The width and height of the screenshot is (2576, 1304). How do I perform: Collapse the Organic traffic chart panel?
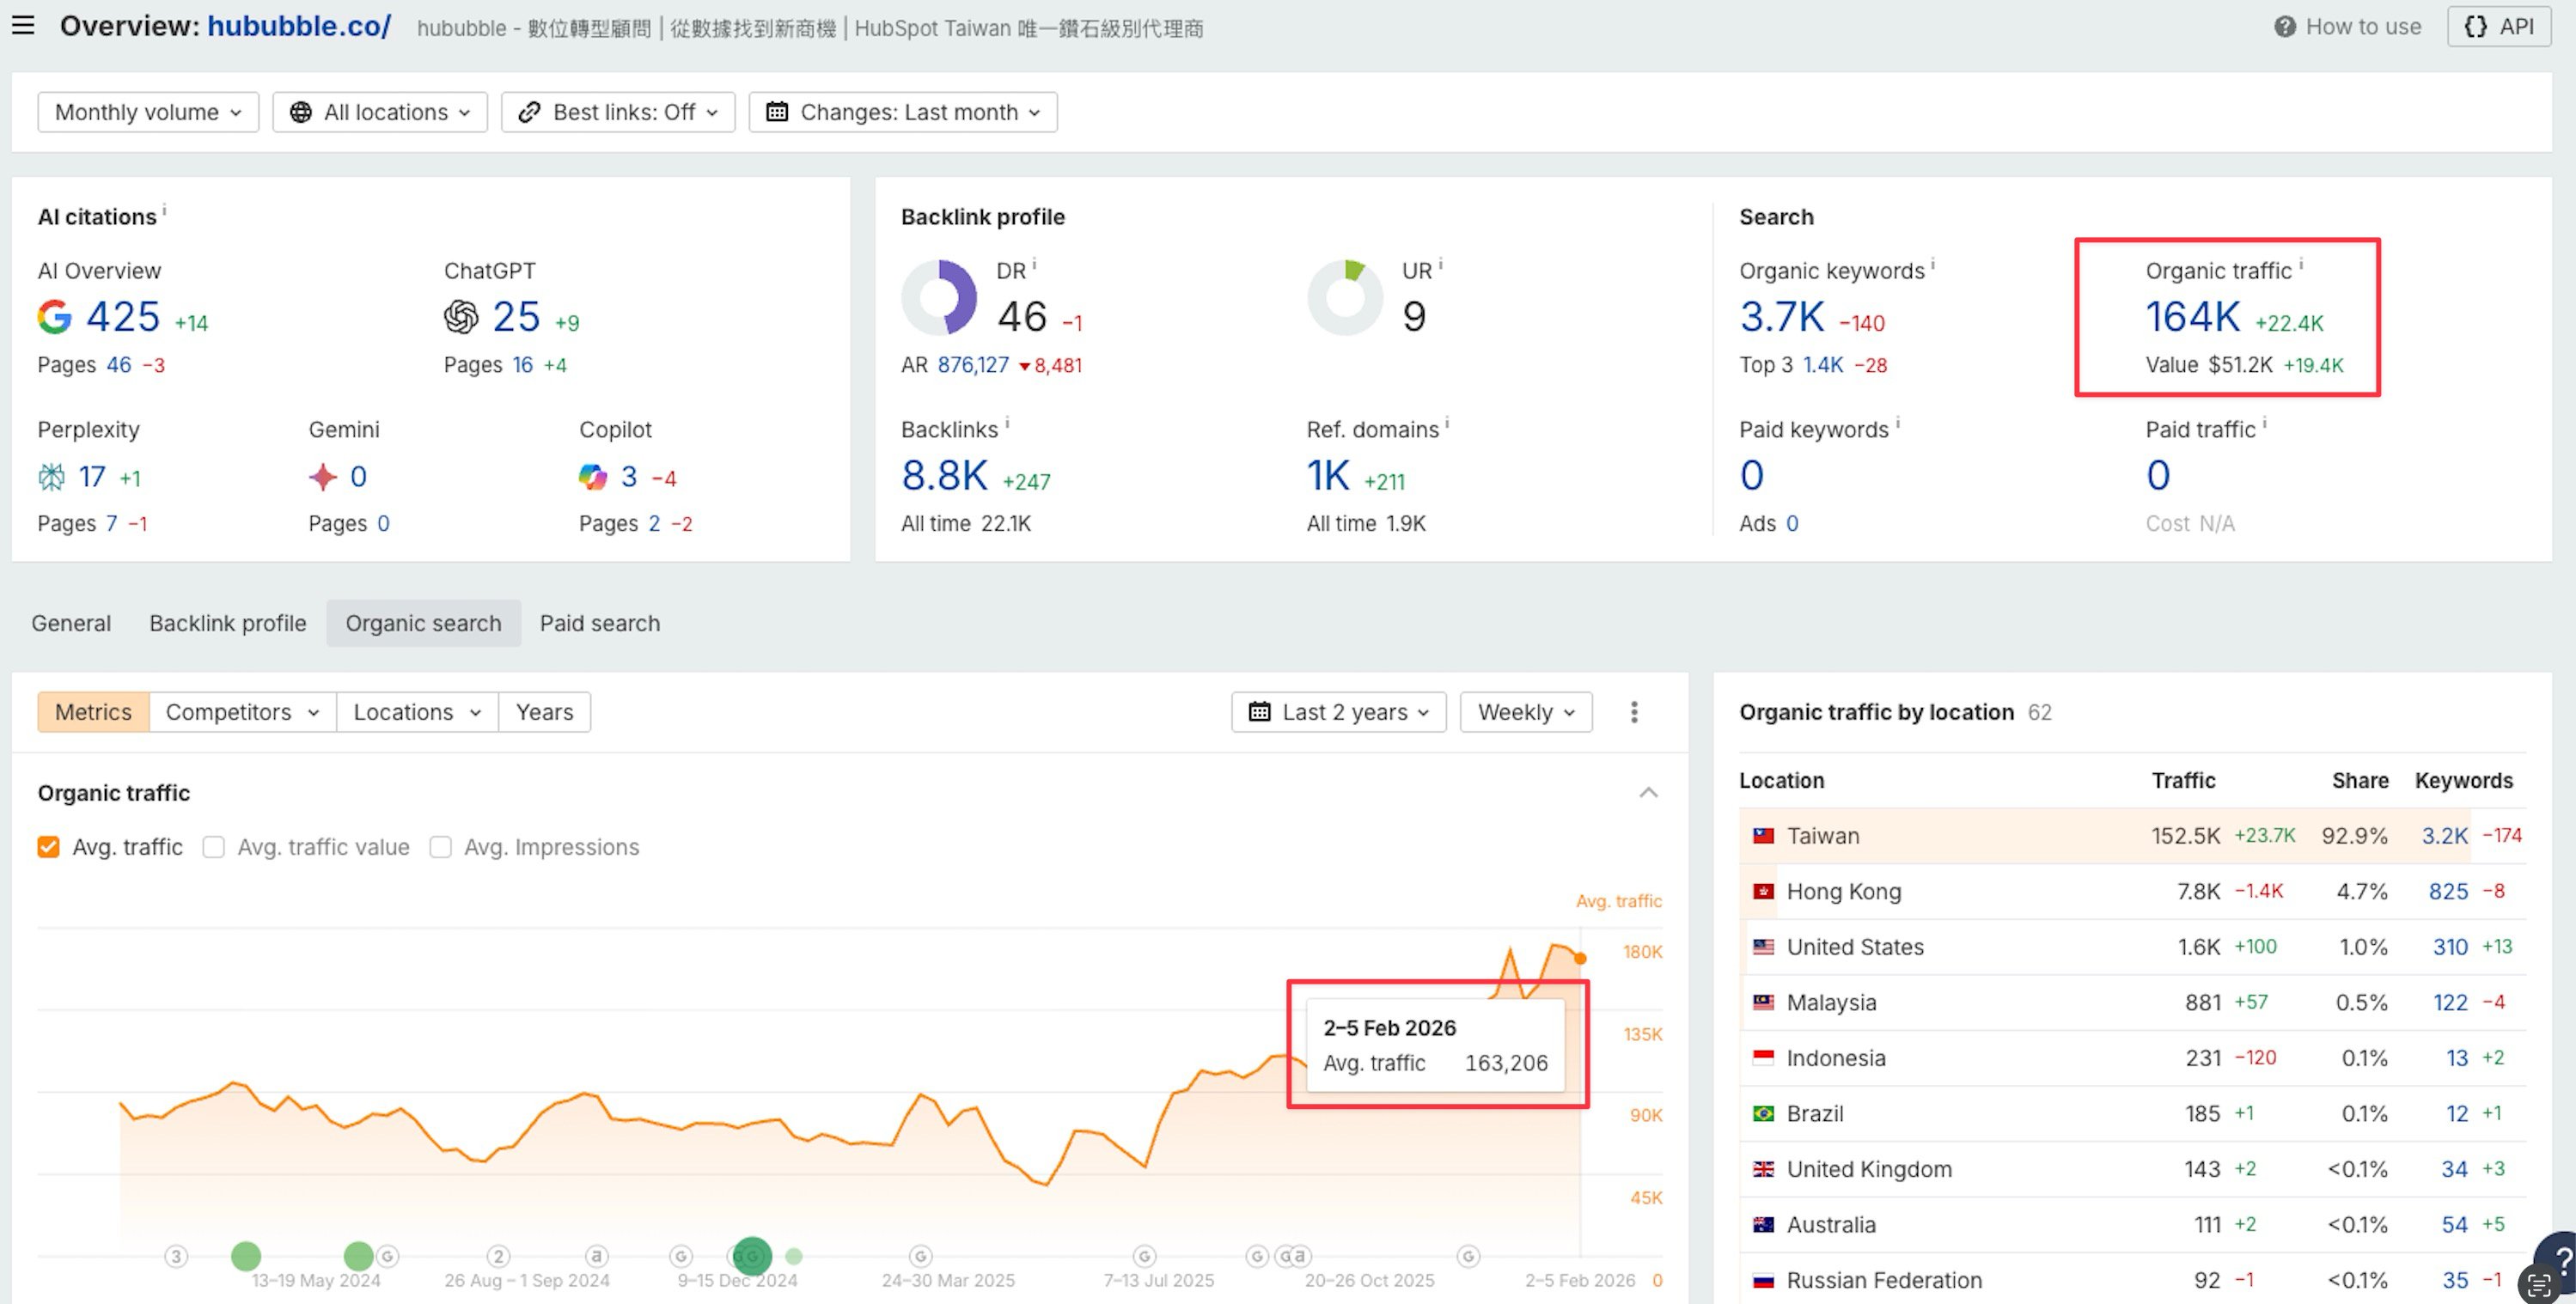(1649, 791)
